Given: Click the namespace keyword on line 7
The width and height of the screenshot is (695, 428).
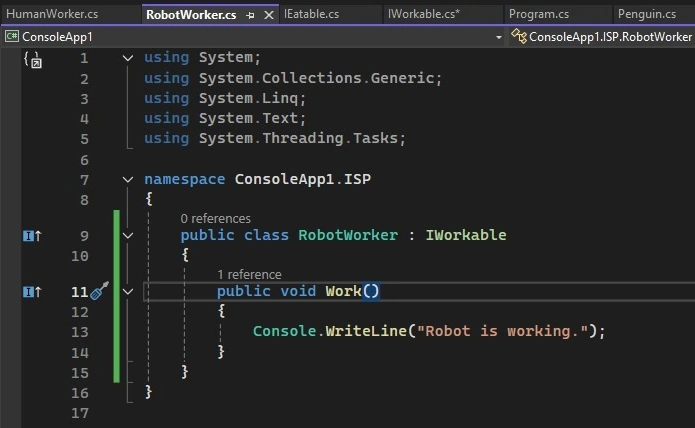Looking at the screenshot, I should [x=184, y=179].
